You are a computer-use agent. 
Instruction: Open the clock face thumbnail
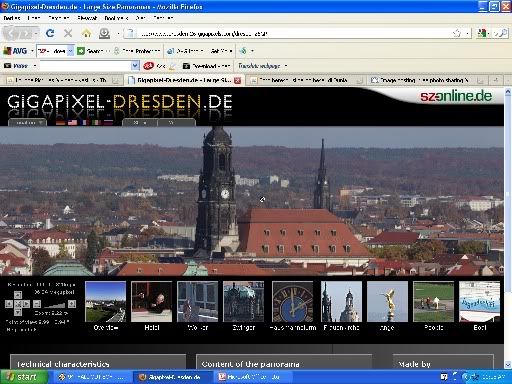click(293, 301)
